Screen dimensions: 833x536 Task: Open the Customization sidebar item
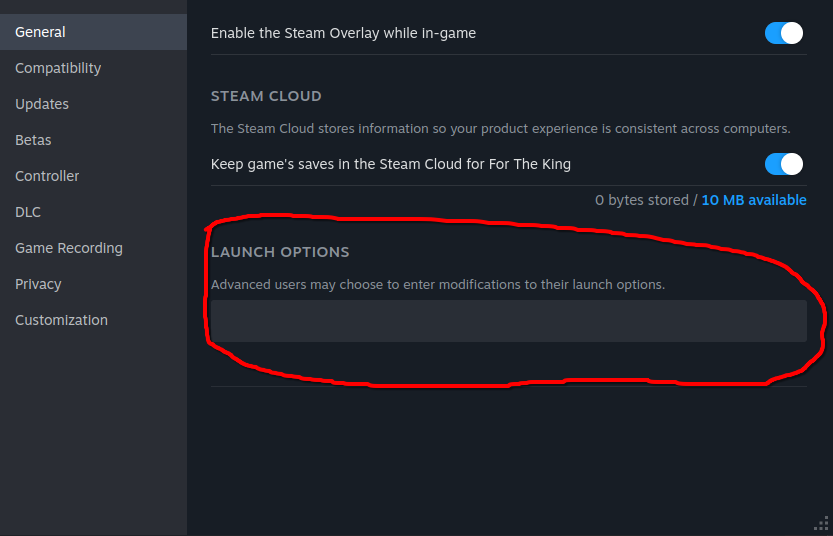(61, 320)
